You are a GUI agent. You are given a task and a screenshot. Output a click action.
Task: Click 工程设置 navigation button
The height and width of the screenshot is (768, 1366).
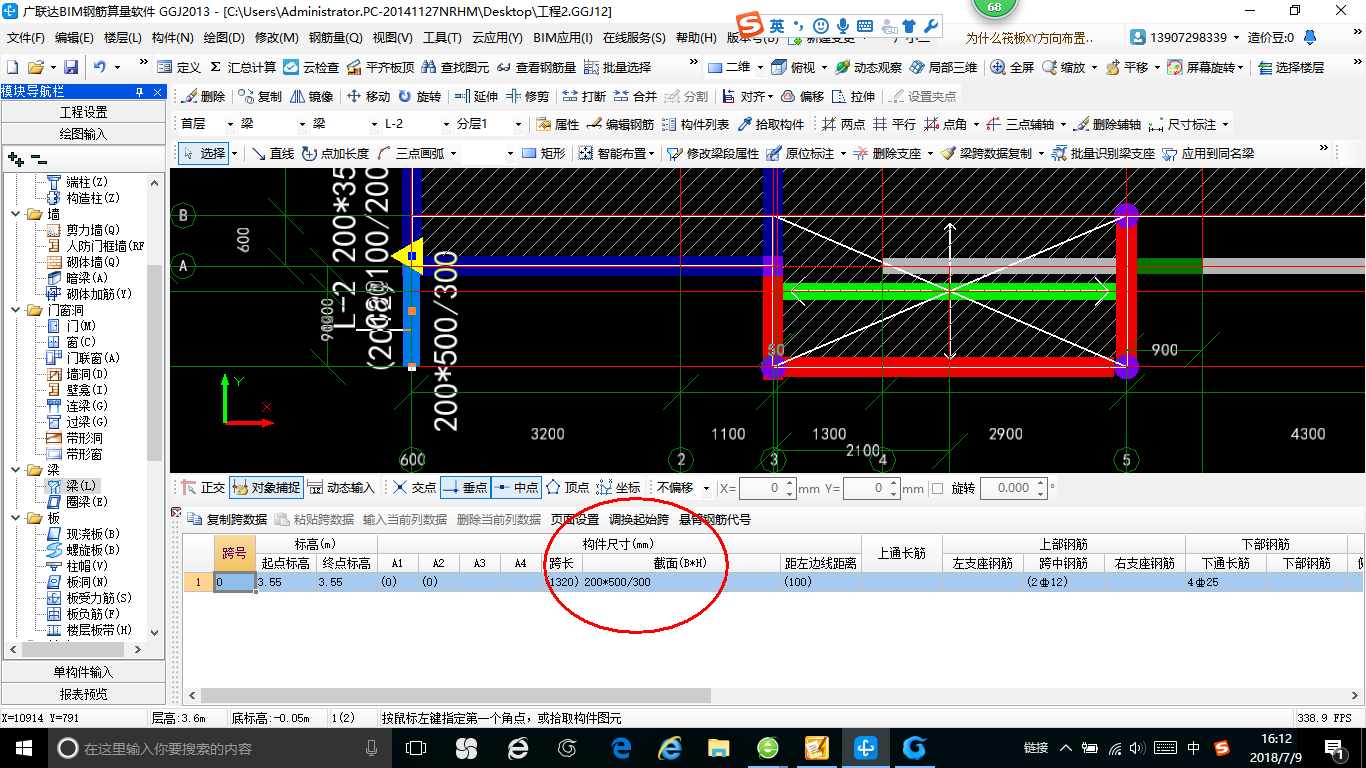point(83,112)
